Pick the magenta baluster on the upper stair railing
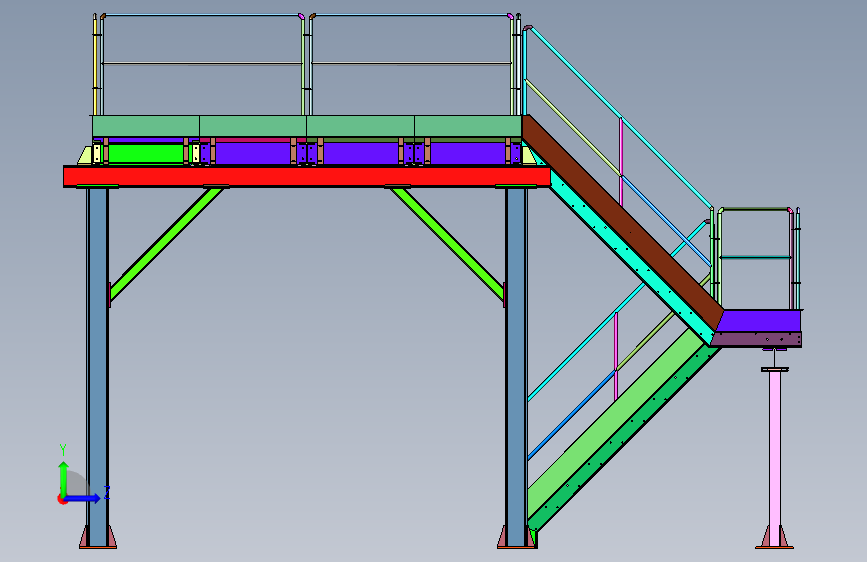 tap(621, 162)
